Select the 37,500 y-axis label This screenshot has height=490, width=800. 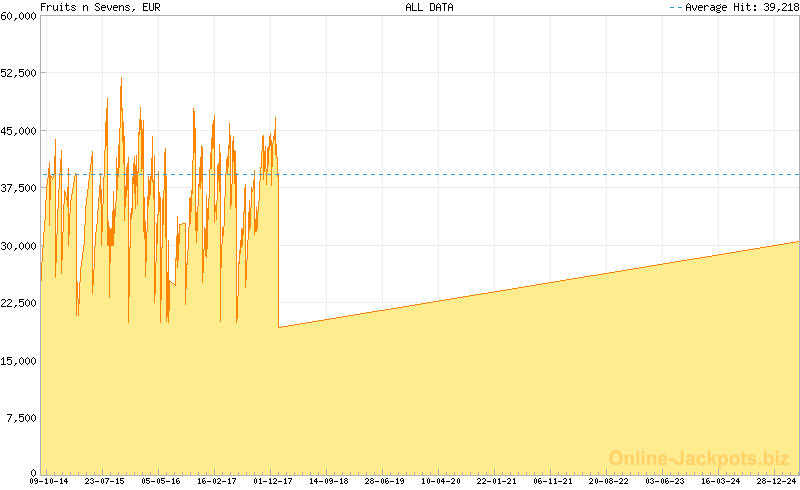click(19, 188)
